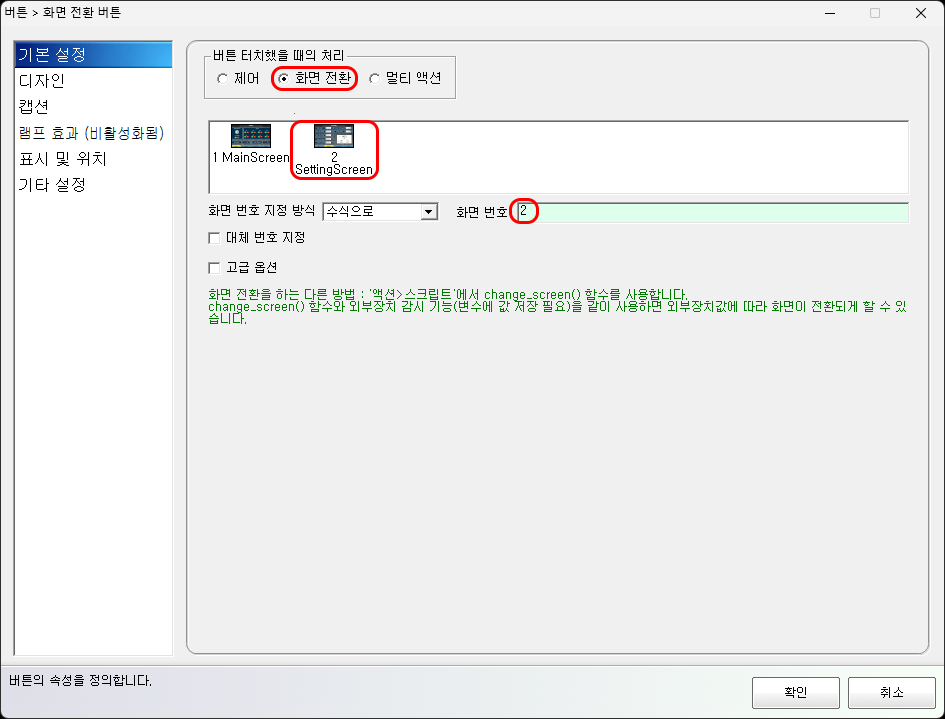Minimize the dialog window

(x=830, y=13)
